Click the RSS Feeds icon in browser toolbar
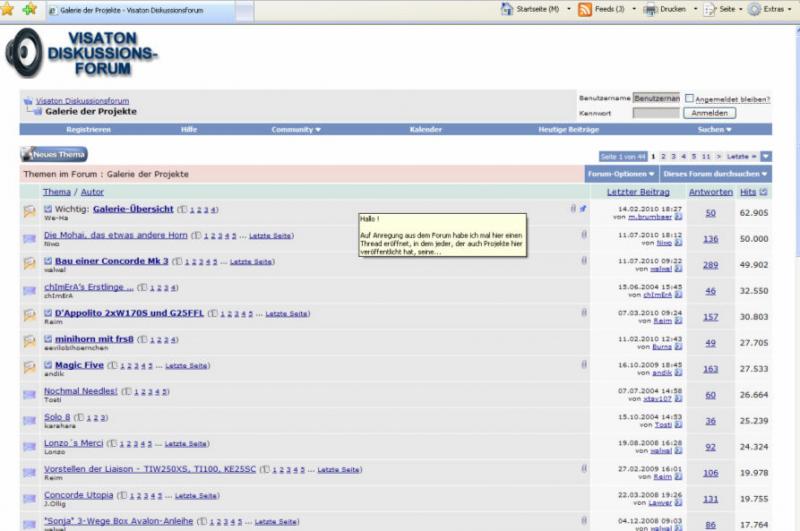This screenshot has height=531, width=800. (584, 9)
